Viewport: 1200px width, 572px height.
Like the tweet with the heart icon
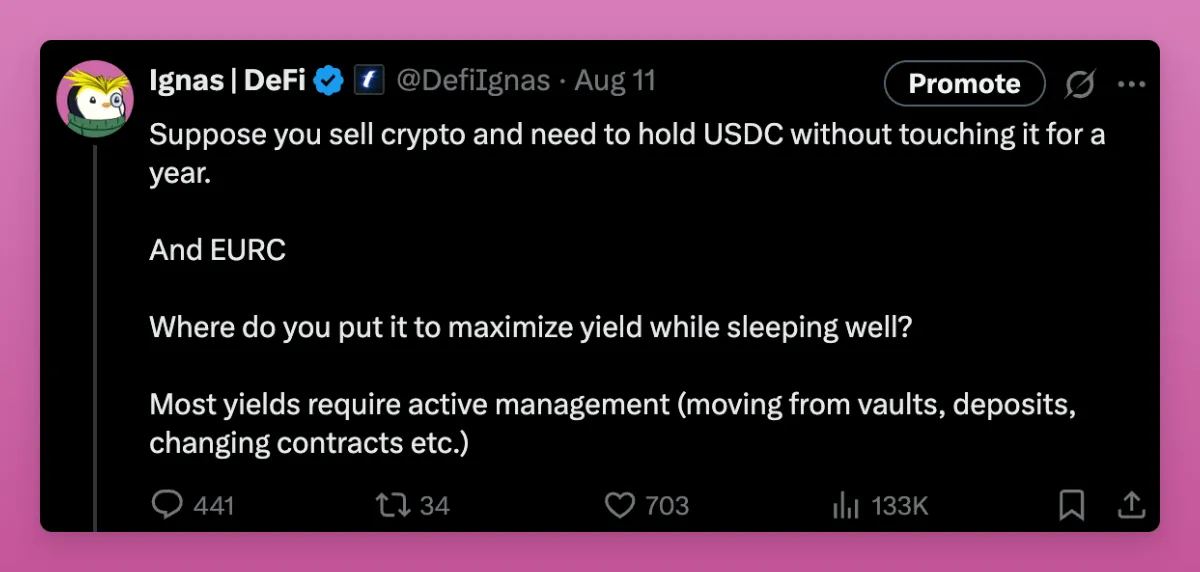tap(620, 506)
